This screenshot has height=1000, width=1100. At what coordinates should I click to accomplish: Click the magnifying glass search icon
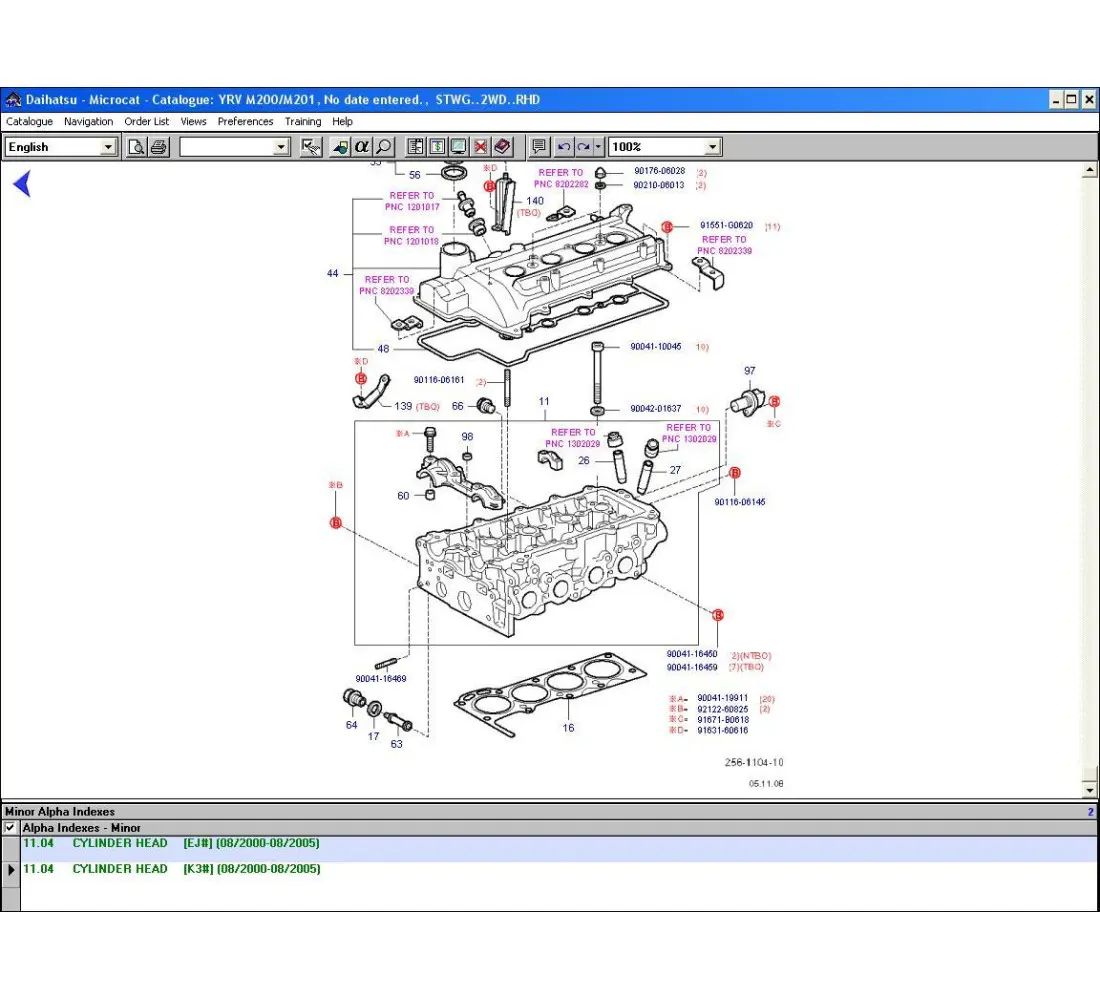384,147
